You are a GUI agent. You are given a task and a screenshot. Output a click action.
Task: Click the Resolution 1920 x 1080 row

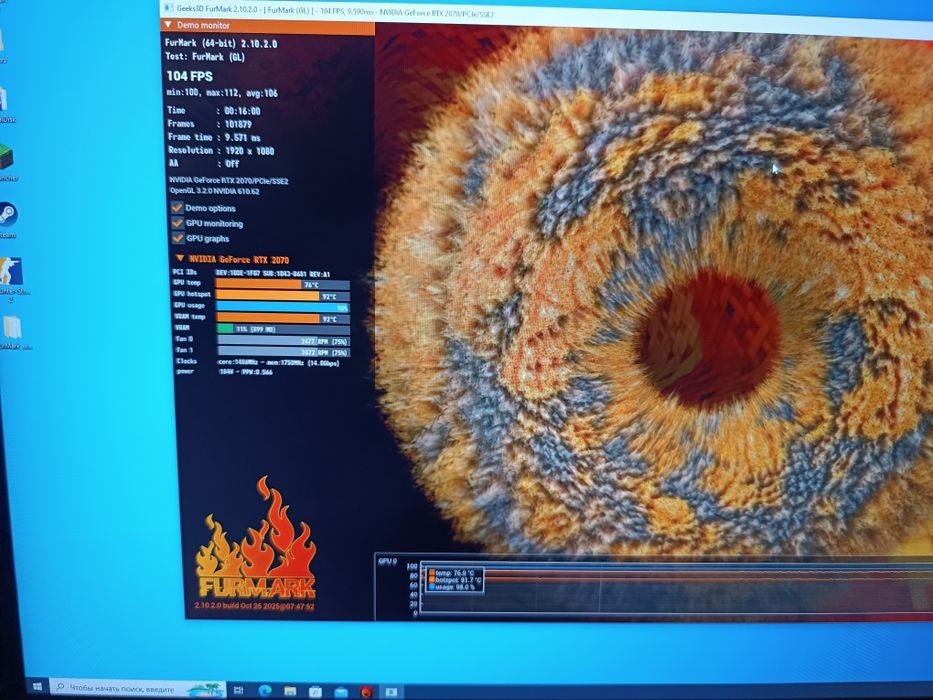tap(221, 151)
